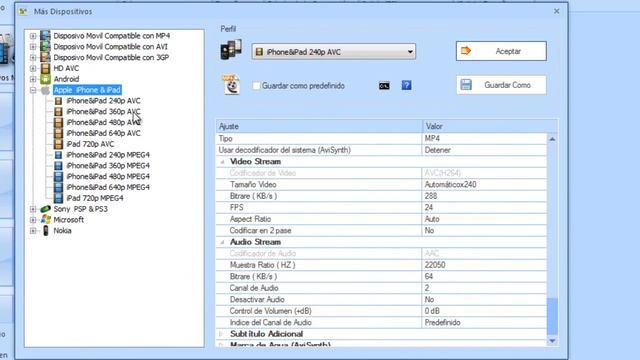Close the Más Dispositivos dialog
Viewport: 640px width, 360px height.
[x=556, y=11]
